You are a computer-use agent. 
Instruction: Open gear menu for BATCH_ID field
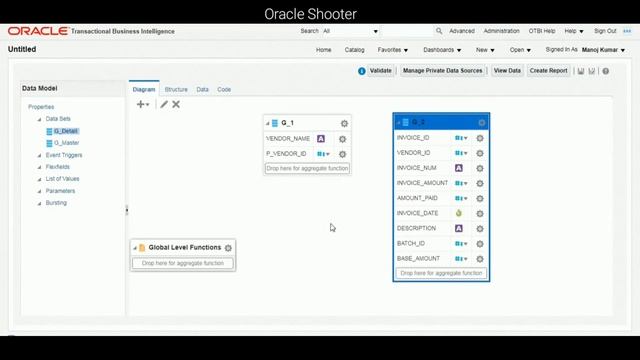point(480,244)
